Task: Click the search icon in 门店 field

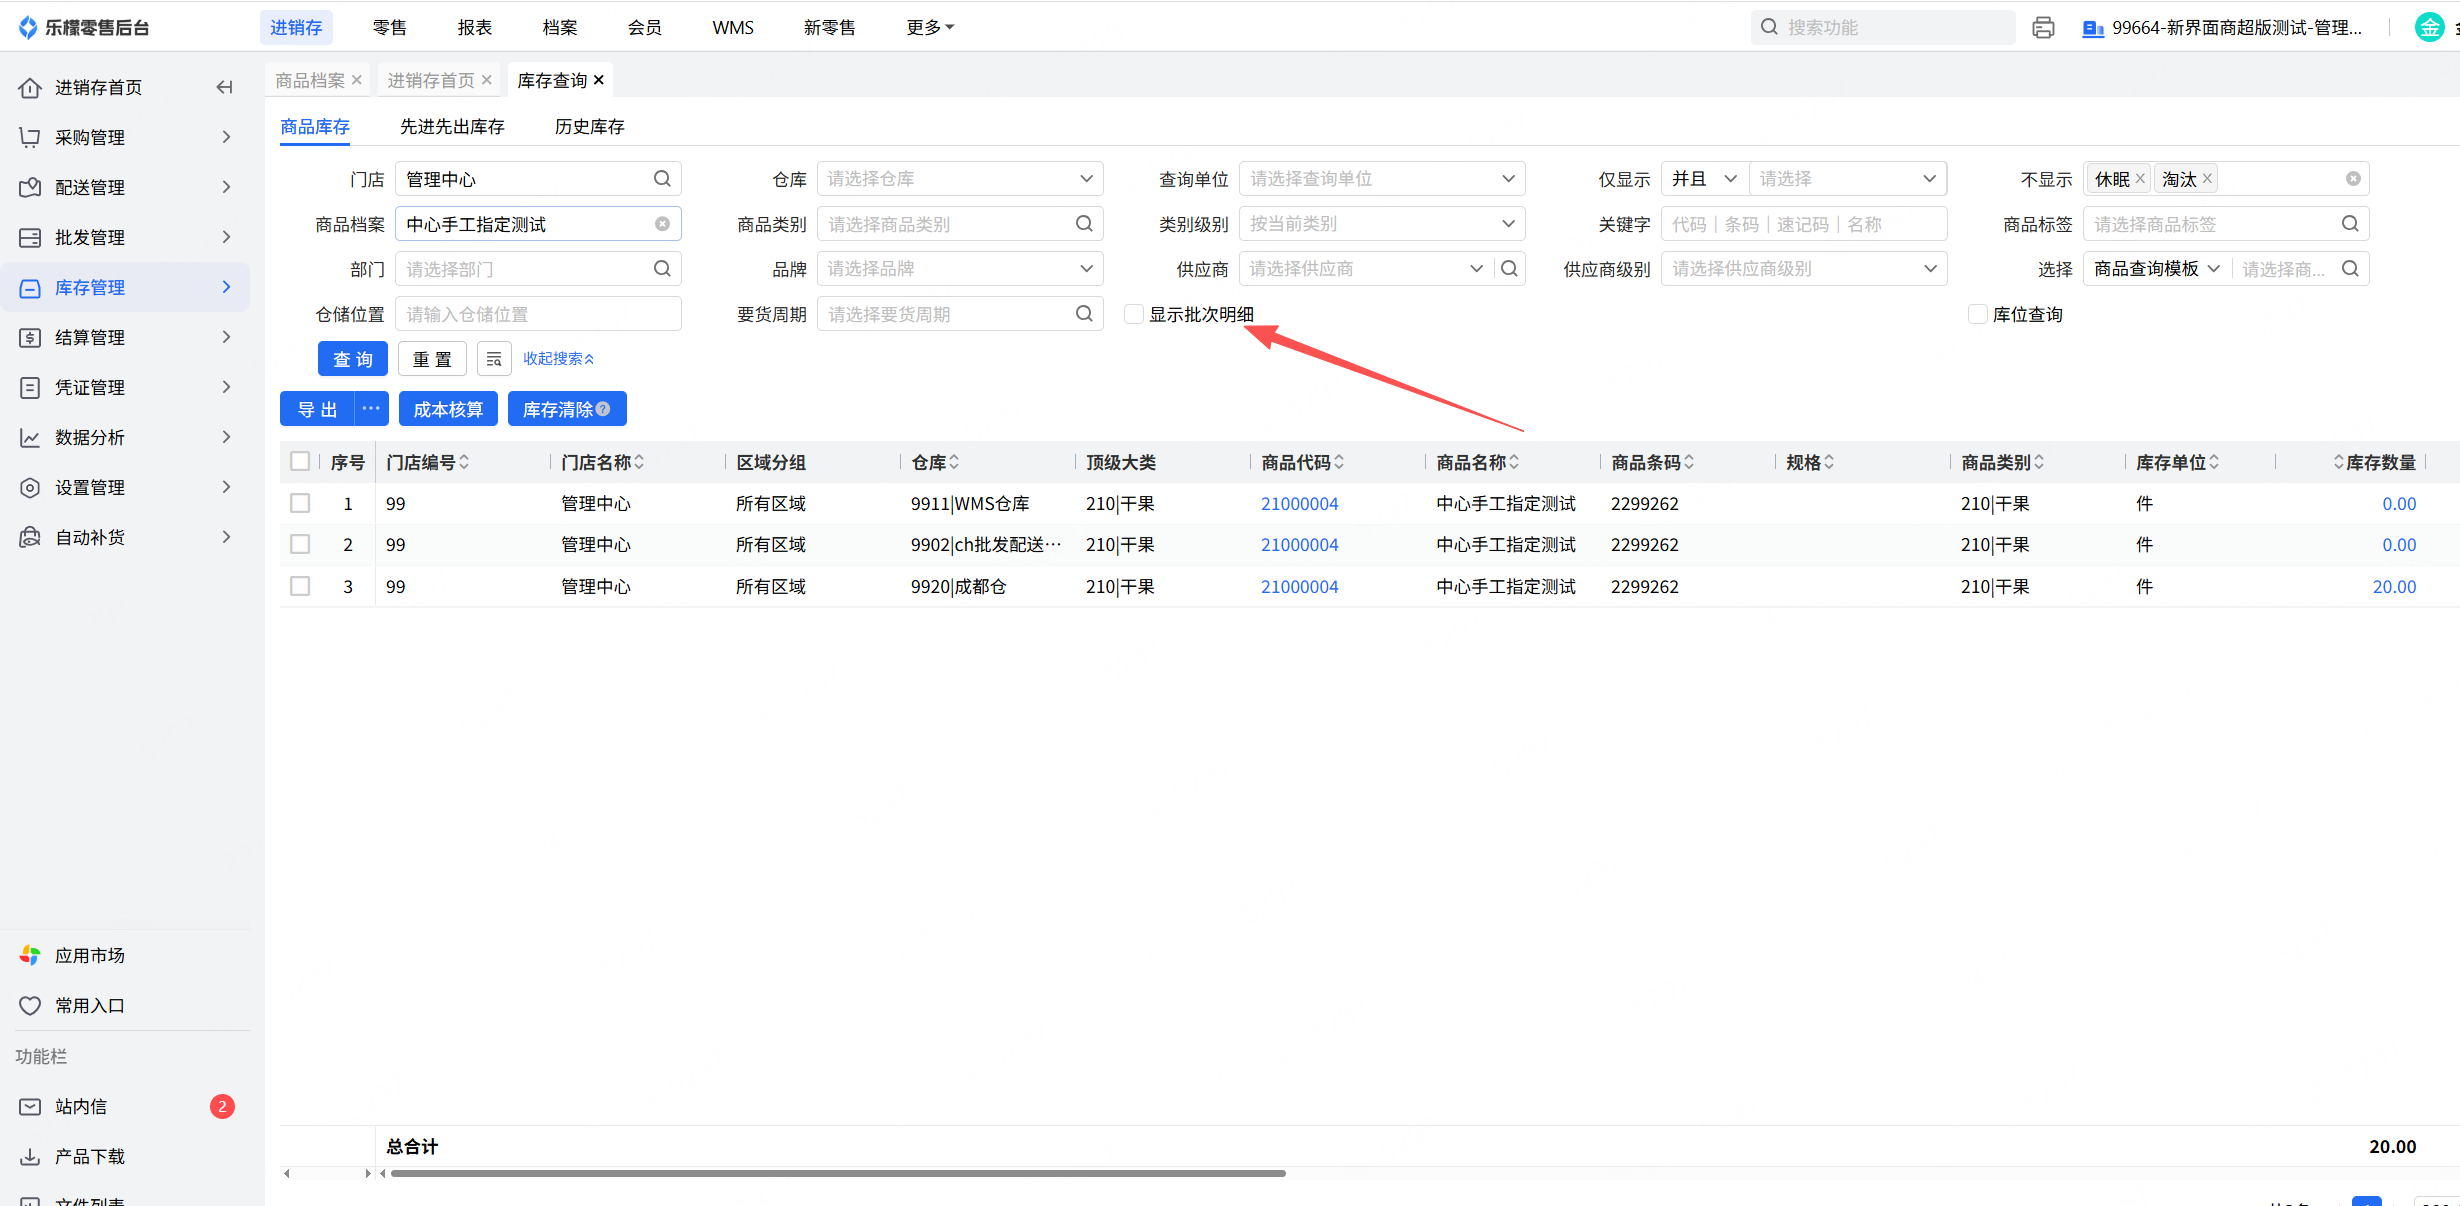Action: tap(662, 179)
